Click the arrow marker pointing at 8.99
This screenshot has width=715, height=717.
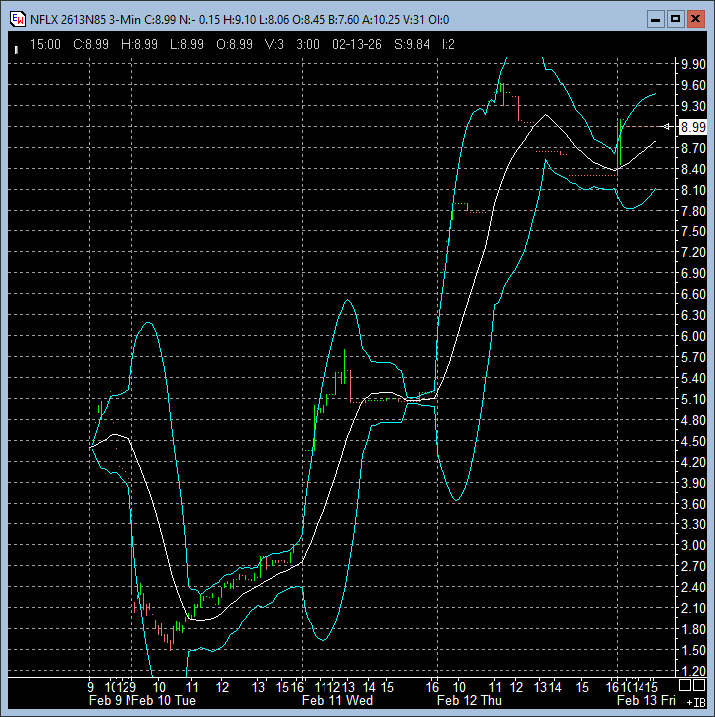(670, 126)
